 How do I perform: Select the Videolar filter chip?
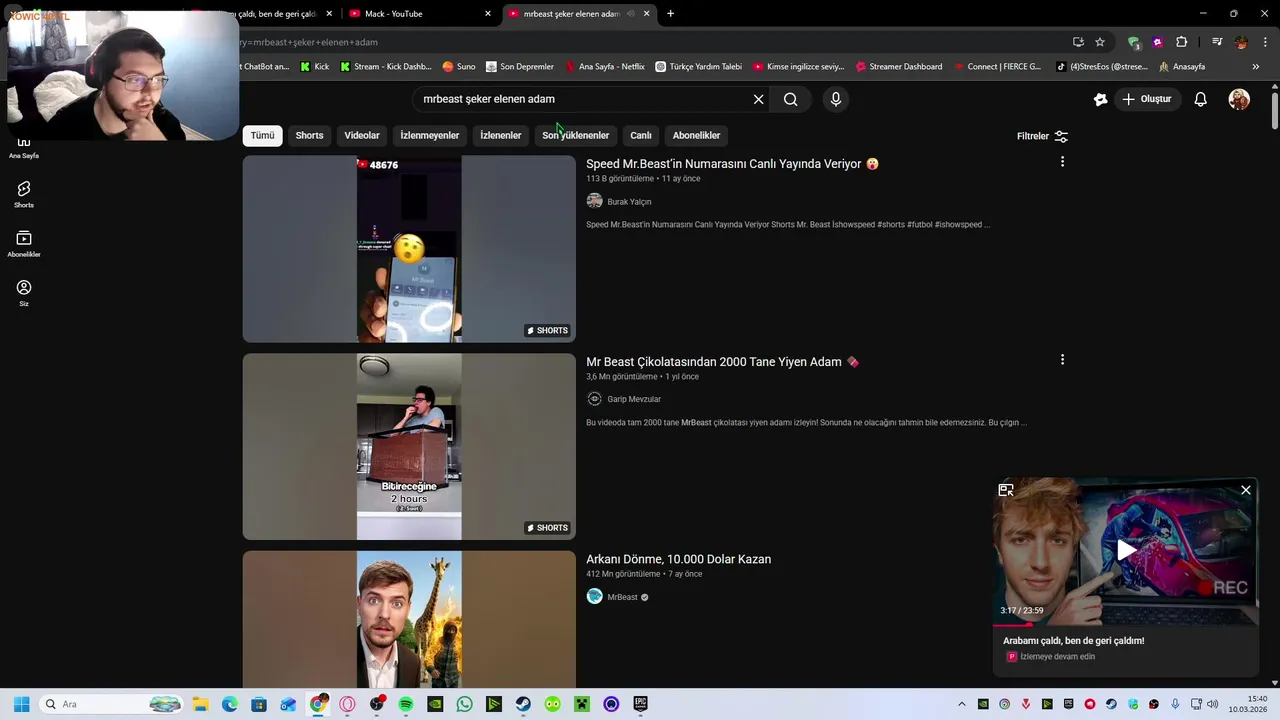point(362,135)
